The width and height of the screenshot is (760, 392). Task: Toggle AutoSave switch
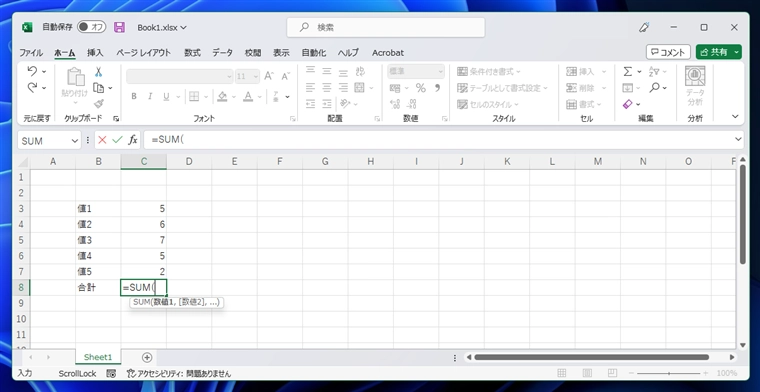[x=91, y=27]
